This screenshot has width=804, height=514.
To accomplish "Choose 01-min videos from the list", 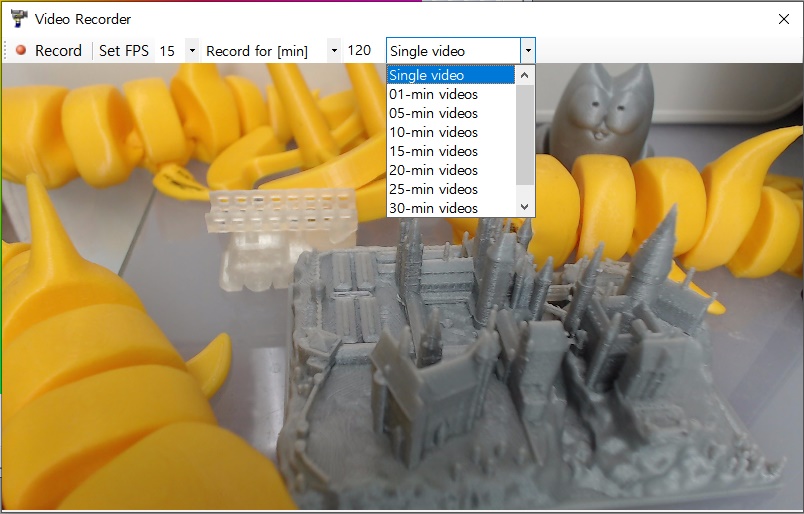I will tap(450, 94).
